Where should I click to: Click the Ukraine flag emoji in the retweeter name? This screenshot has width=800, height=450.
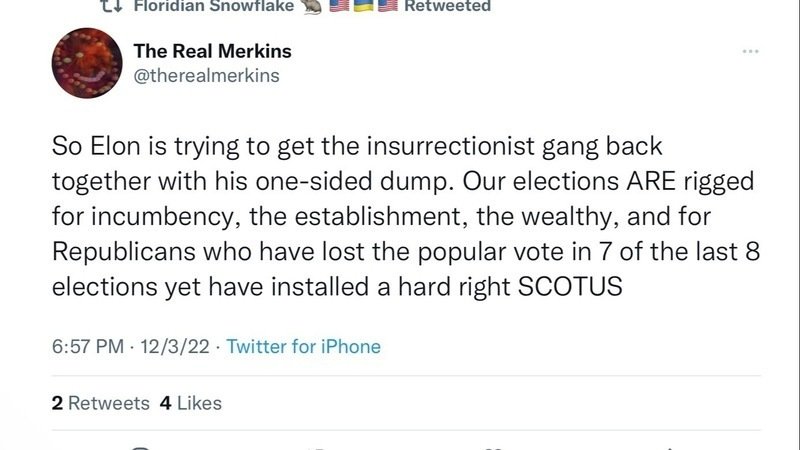363,6
